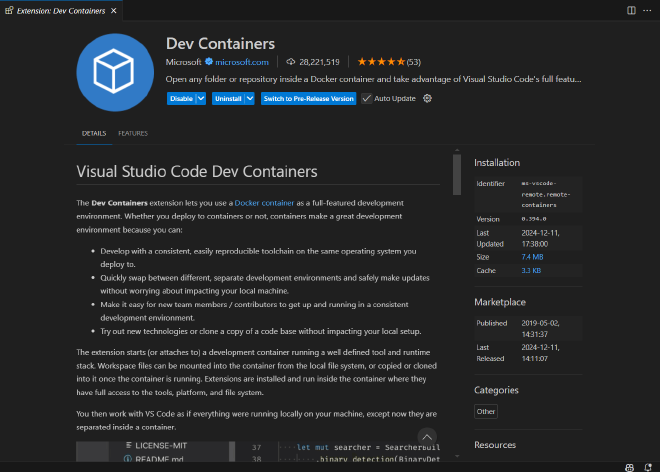Viewport: 660px width, 472px height.
Task: Toggle the Auto Update checkbox
Action: (x=367, y=99)
